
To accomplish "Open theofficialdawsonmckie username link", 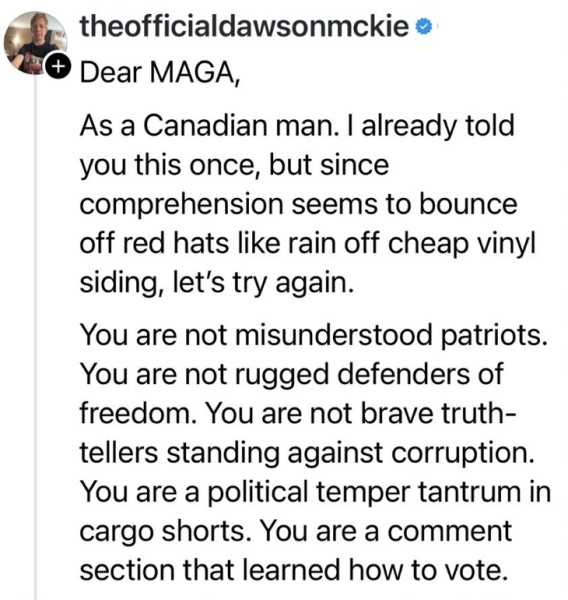I will (244, 27).
